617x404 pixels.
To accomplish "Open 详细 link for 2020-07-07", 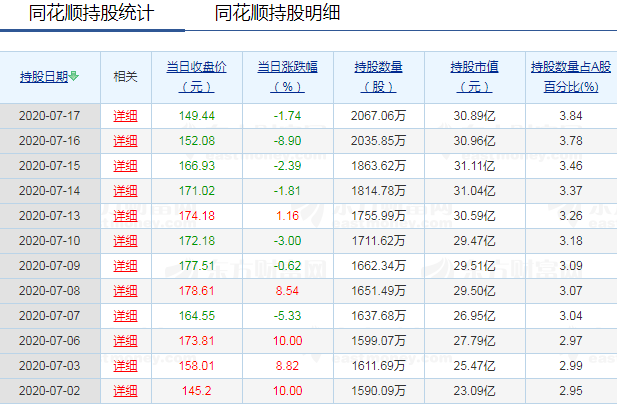I will click(x=125, y=316).
